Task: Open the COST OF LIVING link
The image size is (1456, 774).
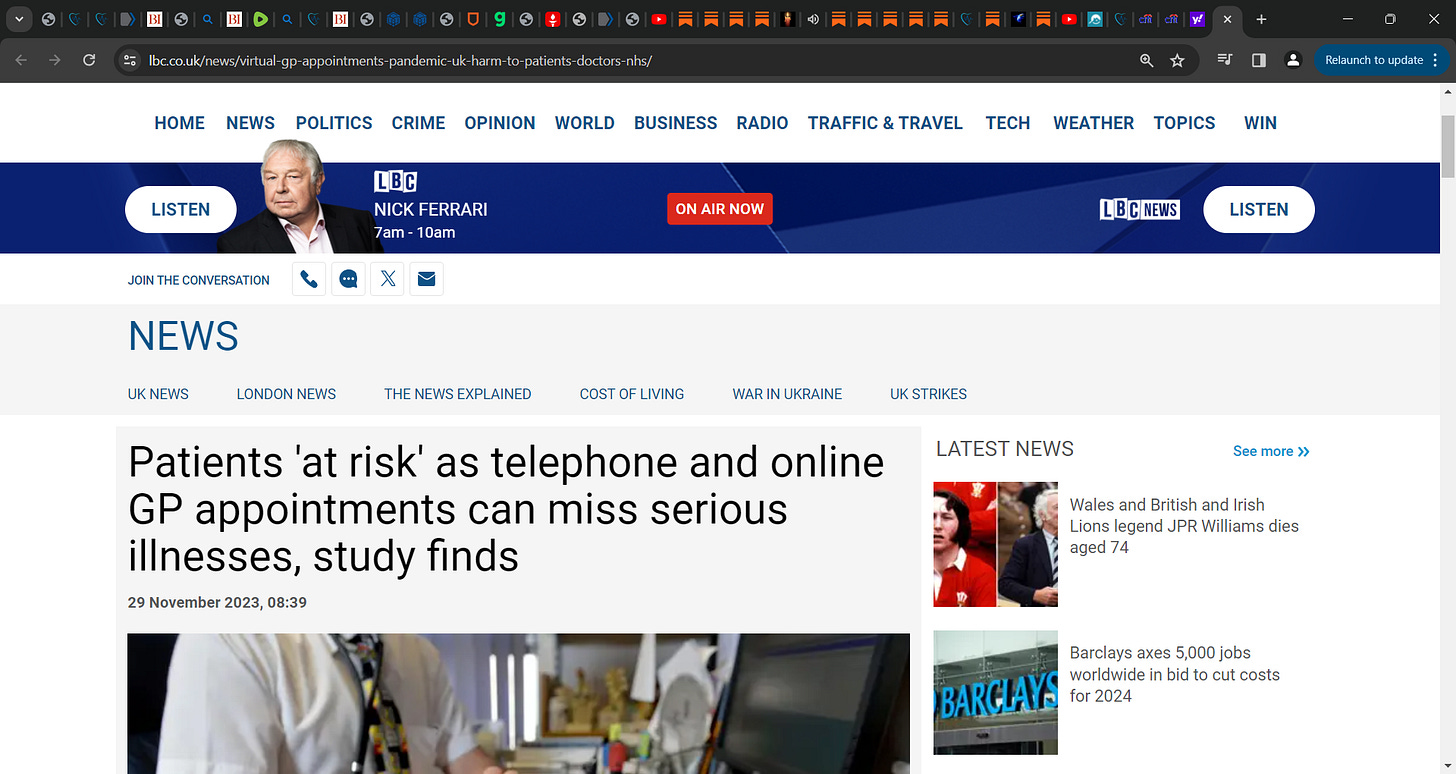Action: click(x=632, y=394)
